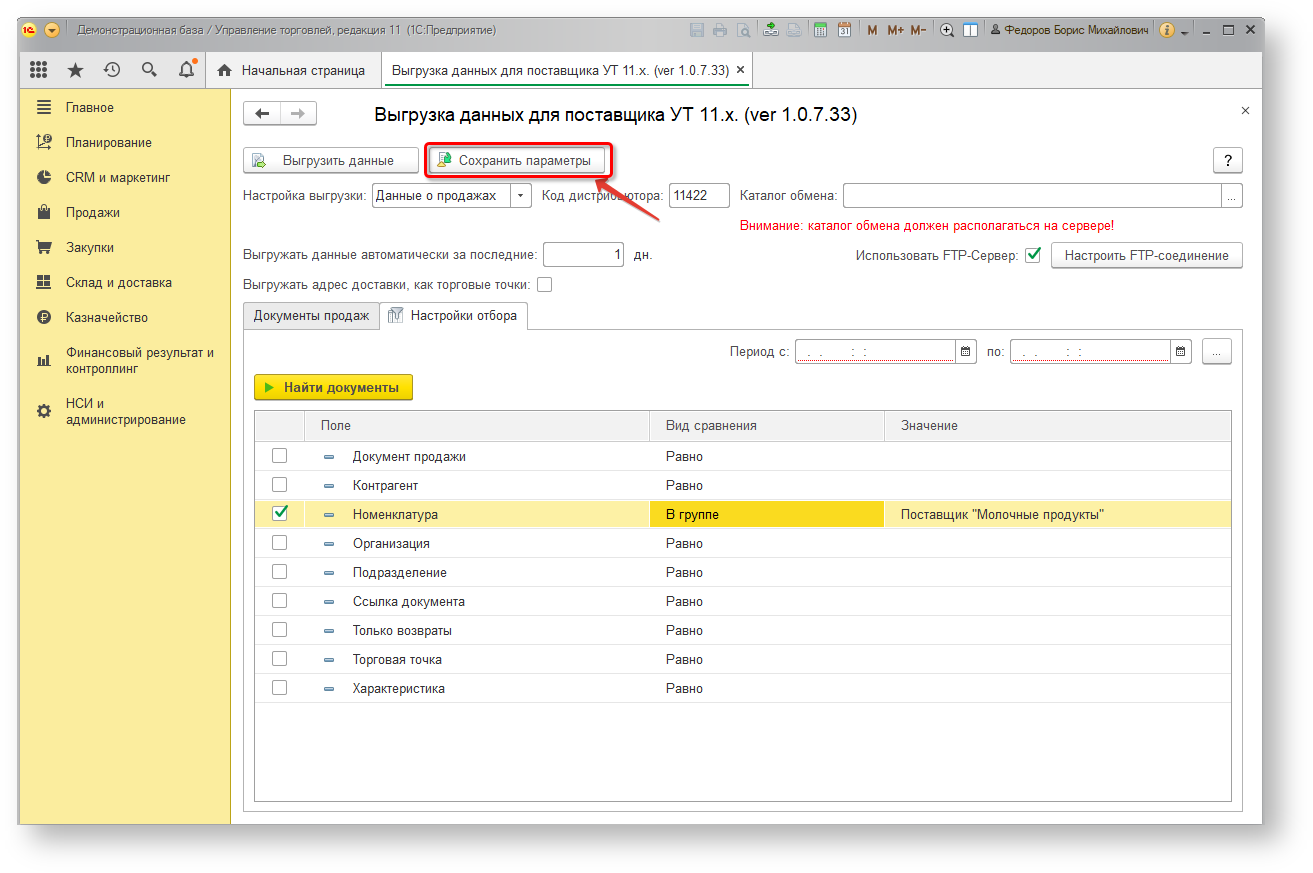1313x873 pixels.
Task: Switch to Документы продаж tab
Action: (x=311, y=316)
